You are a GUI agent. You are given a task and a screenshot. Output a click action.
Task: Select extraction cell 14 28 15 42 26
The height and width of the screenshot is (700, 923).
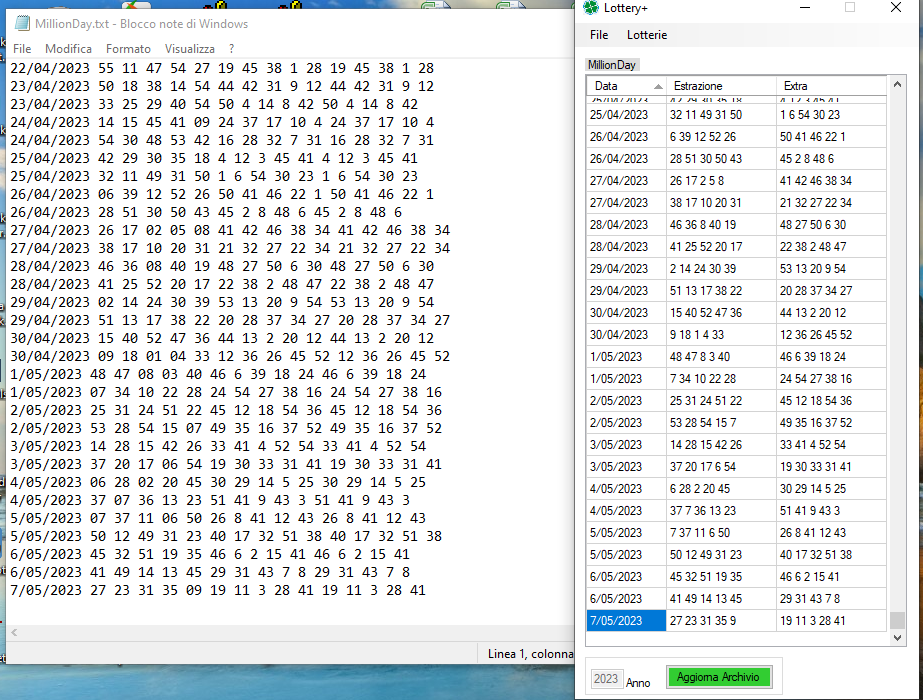(721, 445)
